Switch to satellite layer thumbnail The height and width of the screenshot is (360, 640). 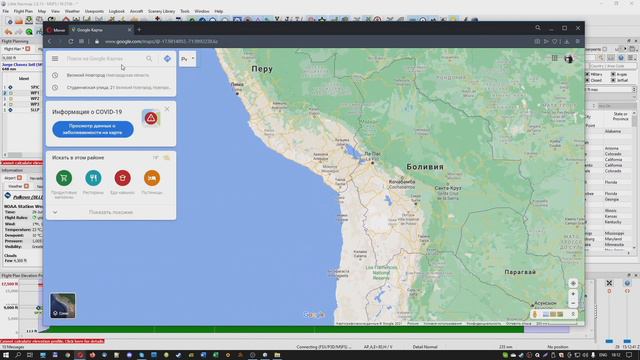pos(63,305)
